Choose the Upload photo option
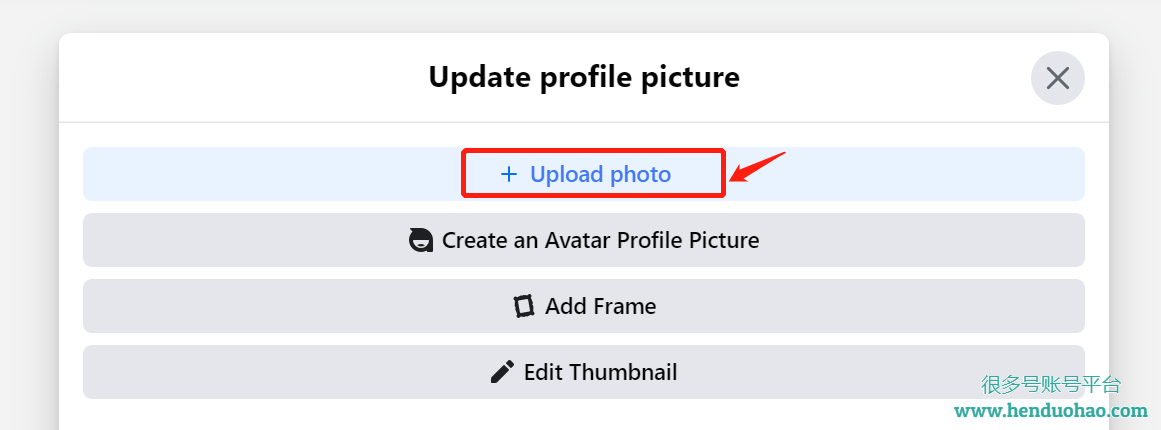 tap(583, 174)
